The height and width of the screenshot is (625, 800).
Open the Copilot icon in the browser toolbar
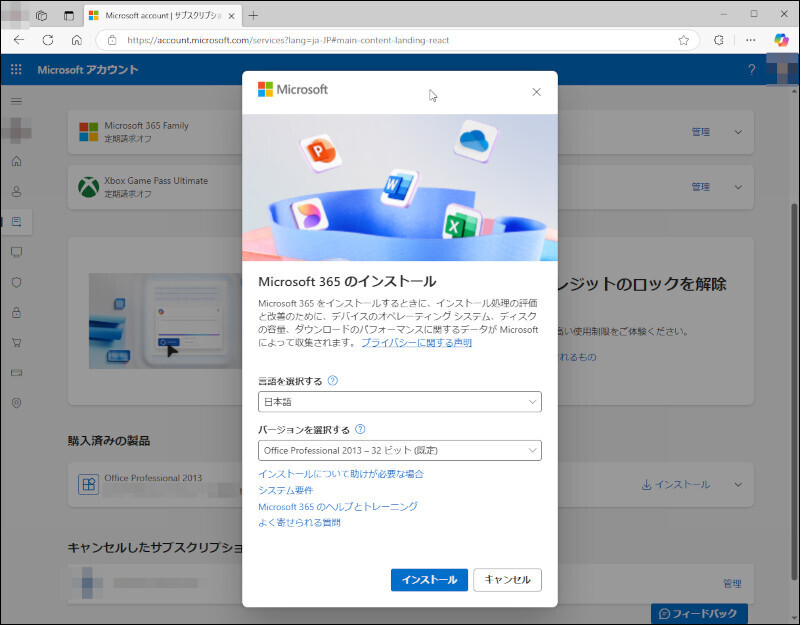tap(781, 40)
